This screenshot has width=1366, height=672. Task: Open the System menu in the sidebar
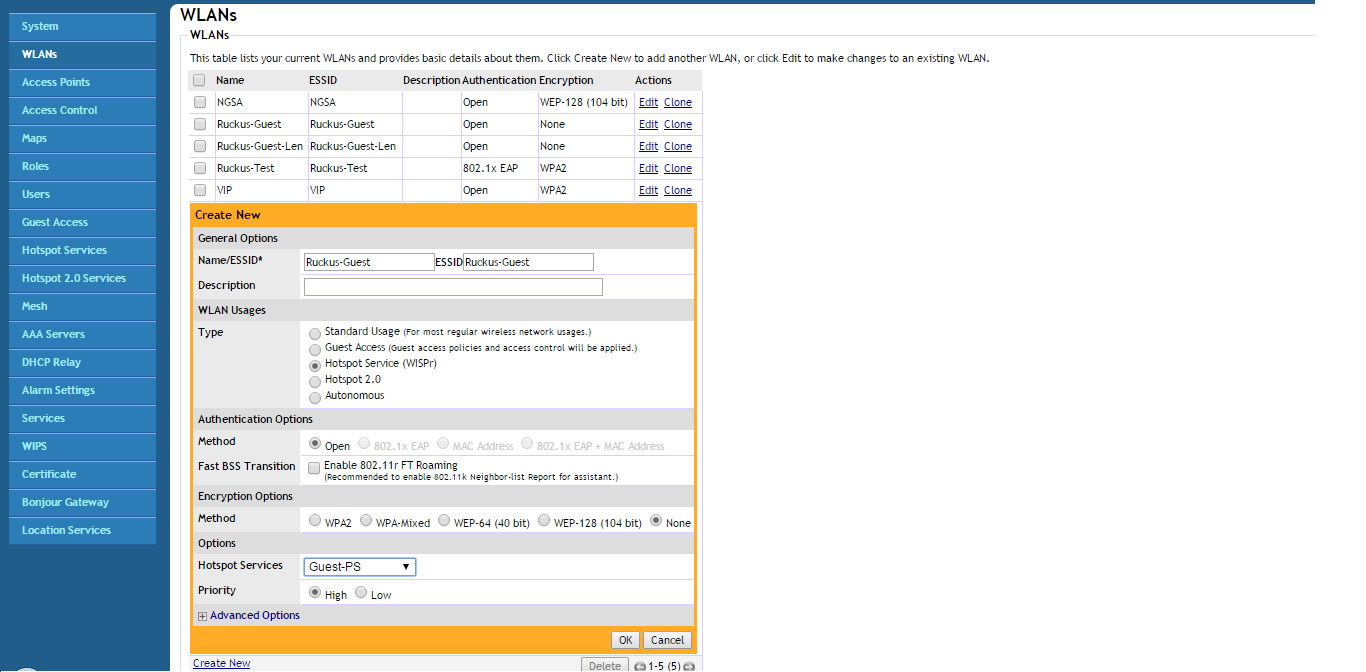[82, 26]
